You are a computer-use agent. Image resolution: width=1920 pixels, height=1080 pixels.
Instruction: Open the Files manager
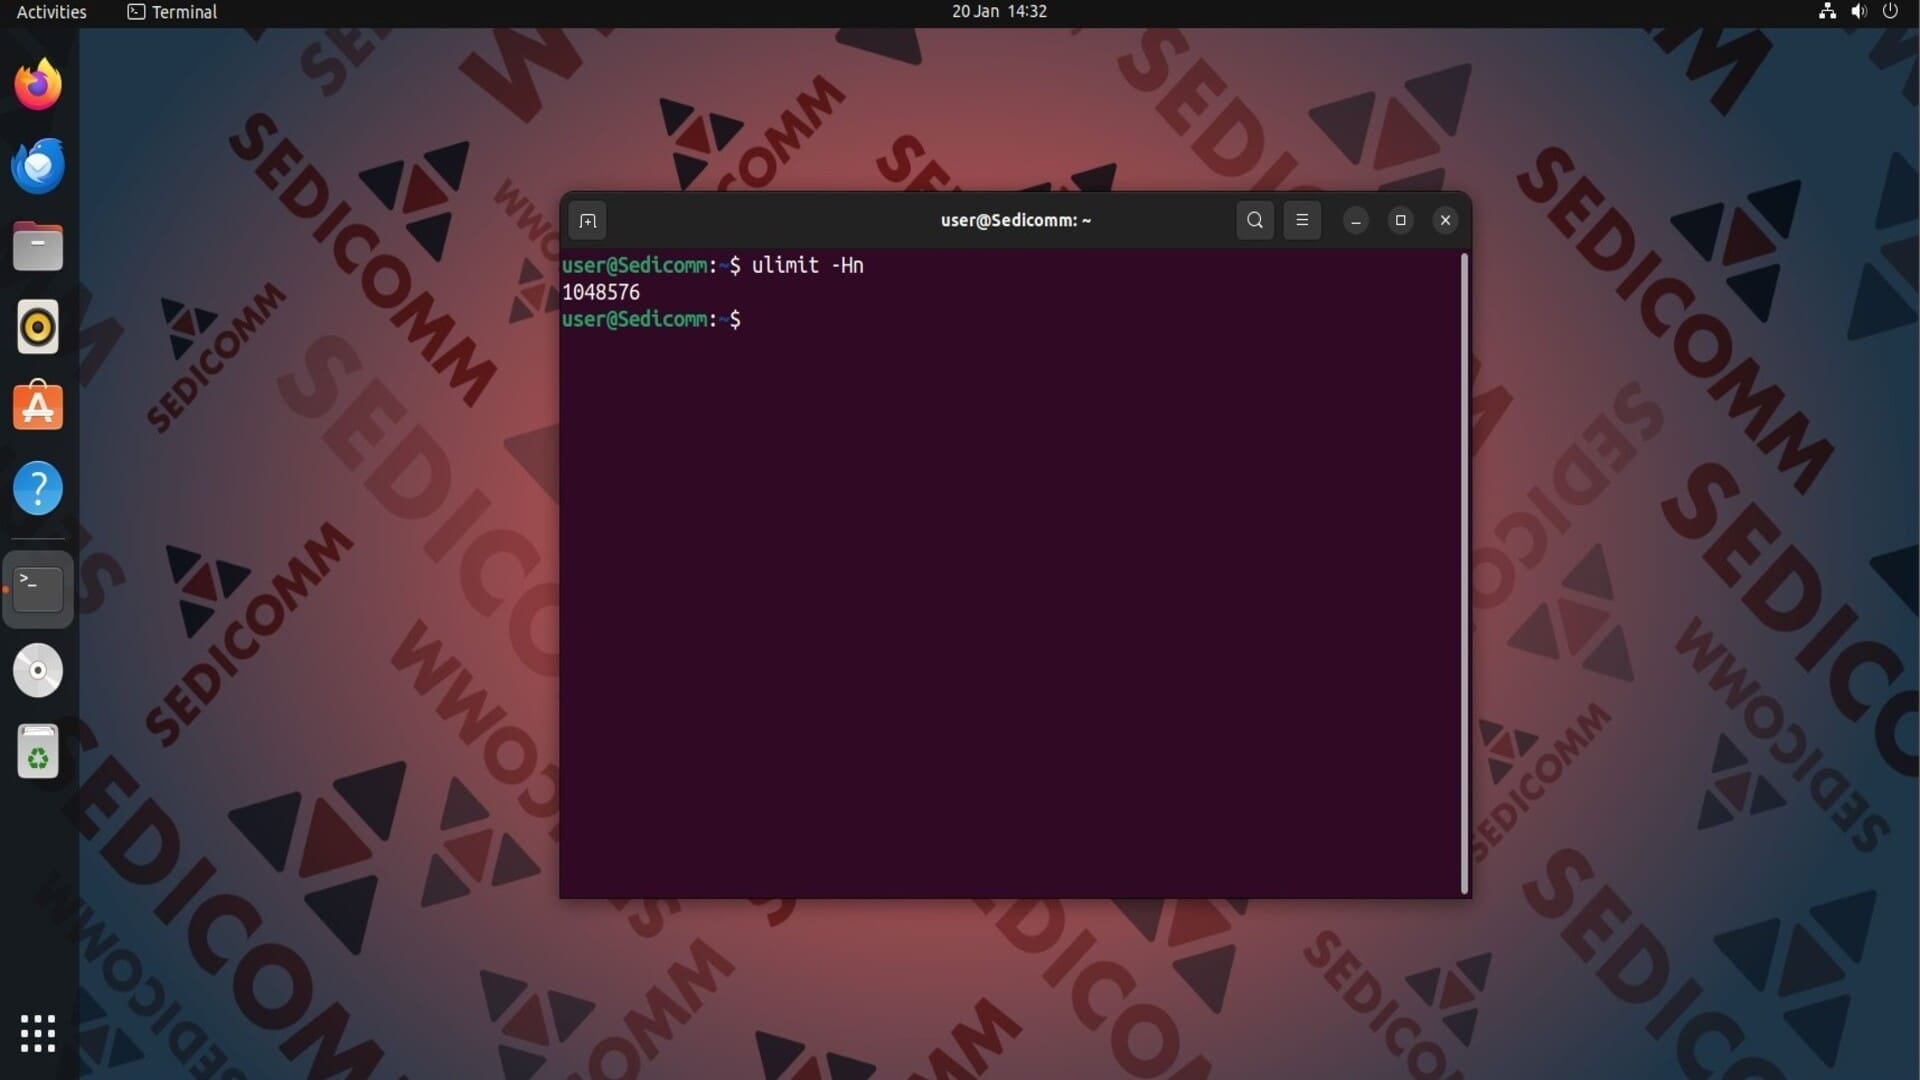click(x=38, y=247)
